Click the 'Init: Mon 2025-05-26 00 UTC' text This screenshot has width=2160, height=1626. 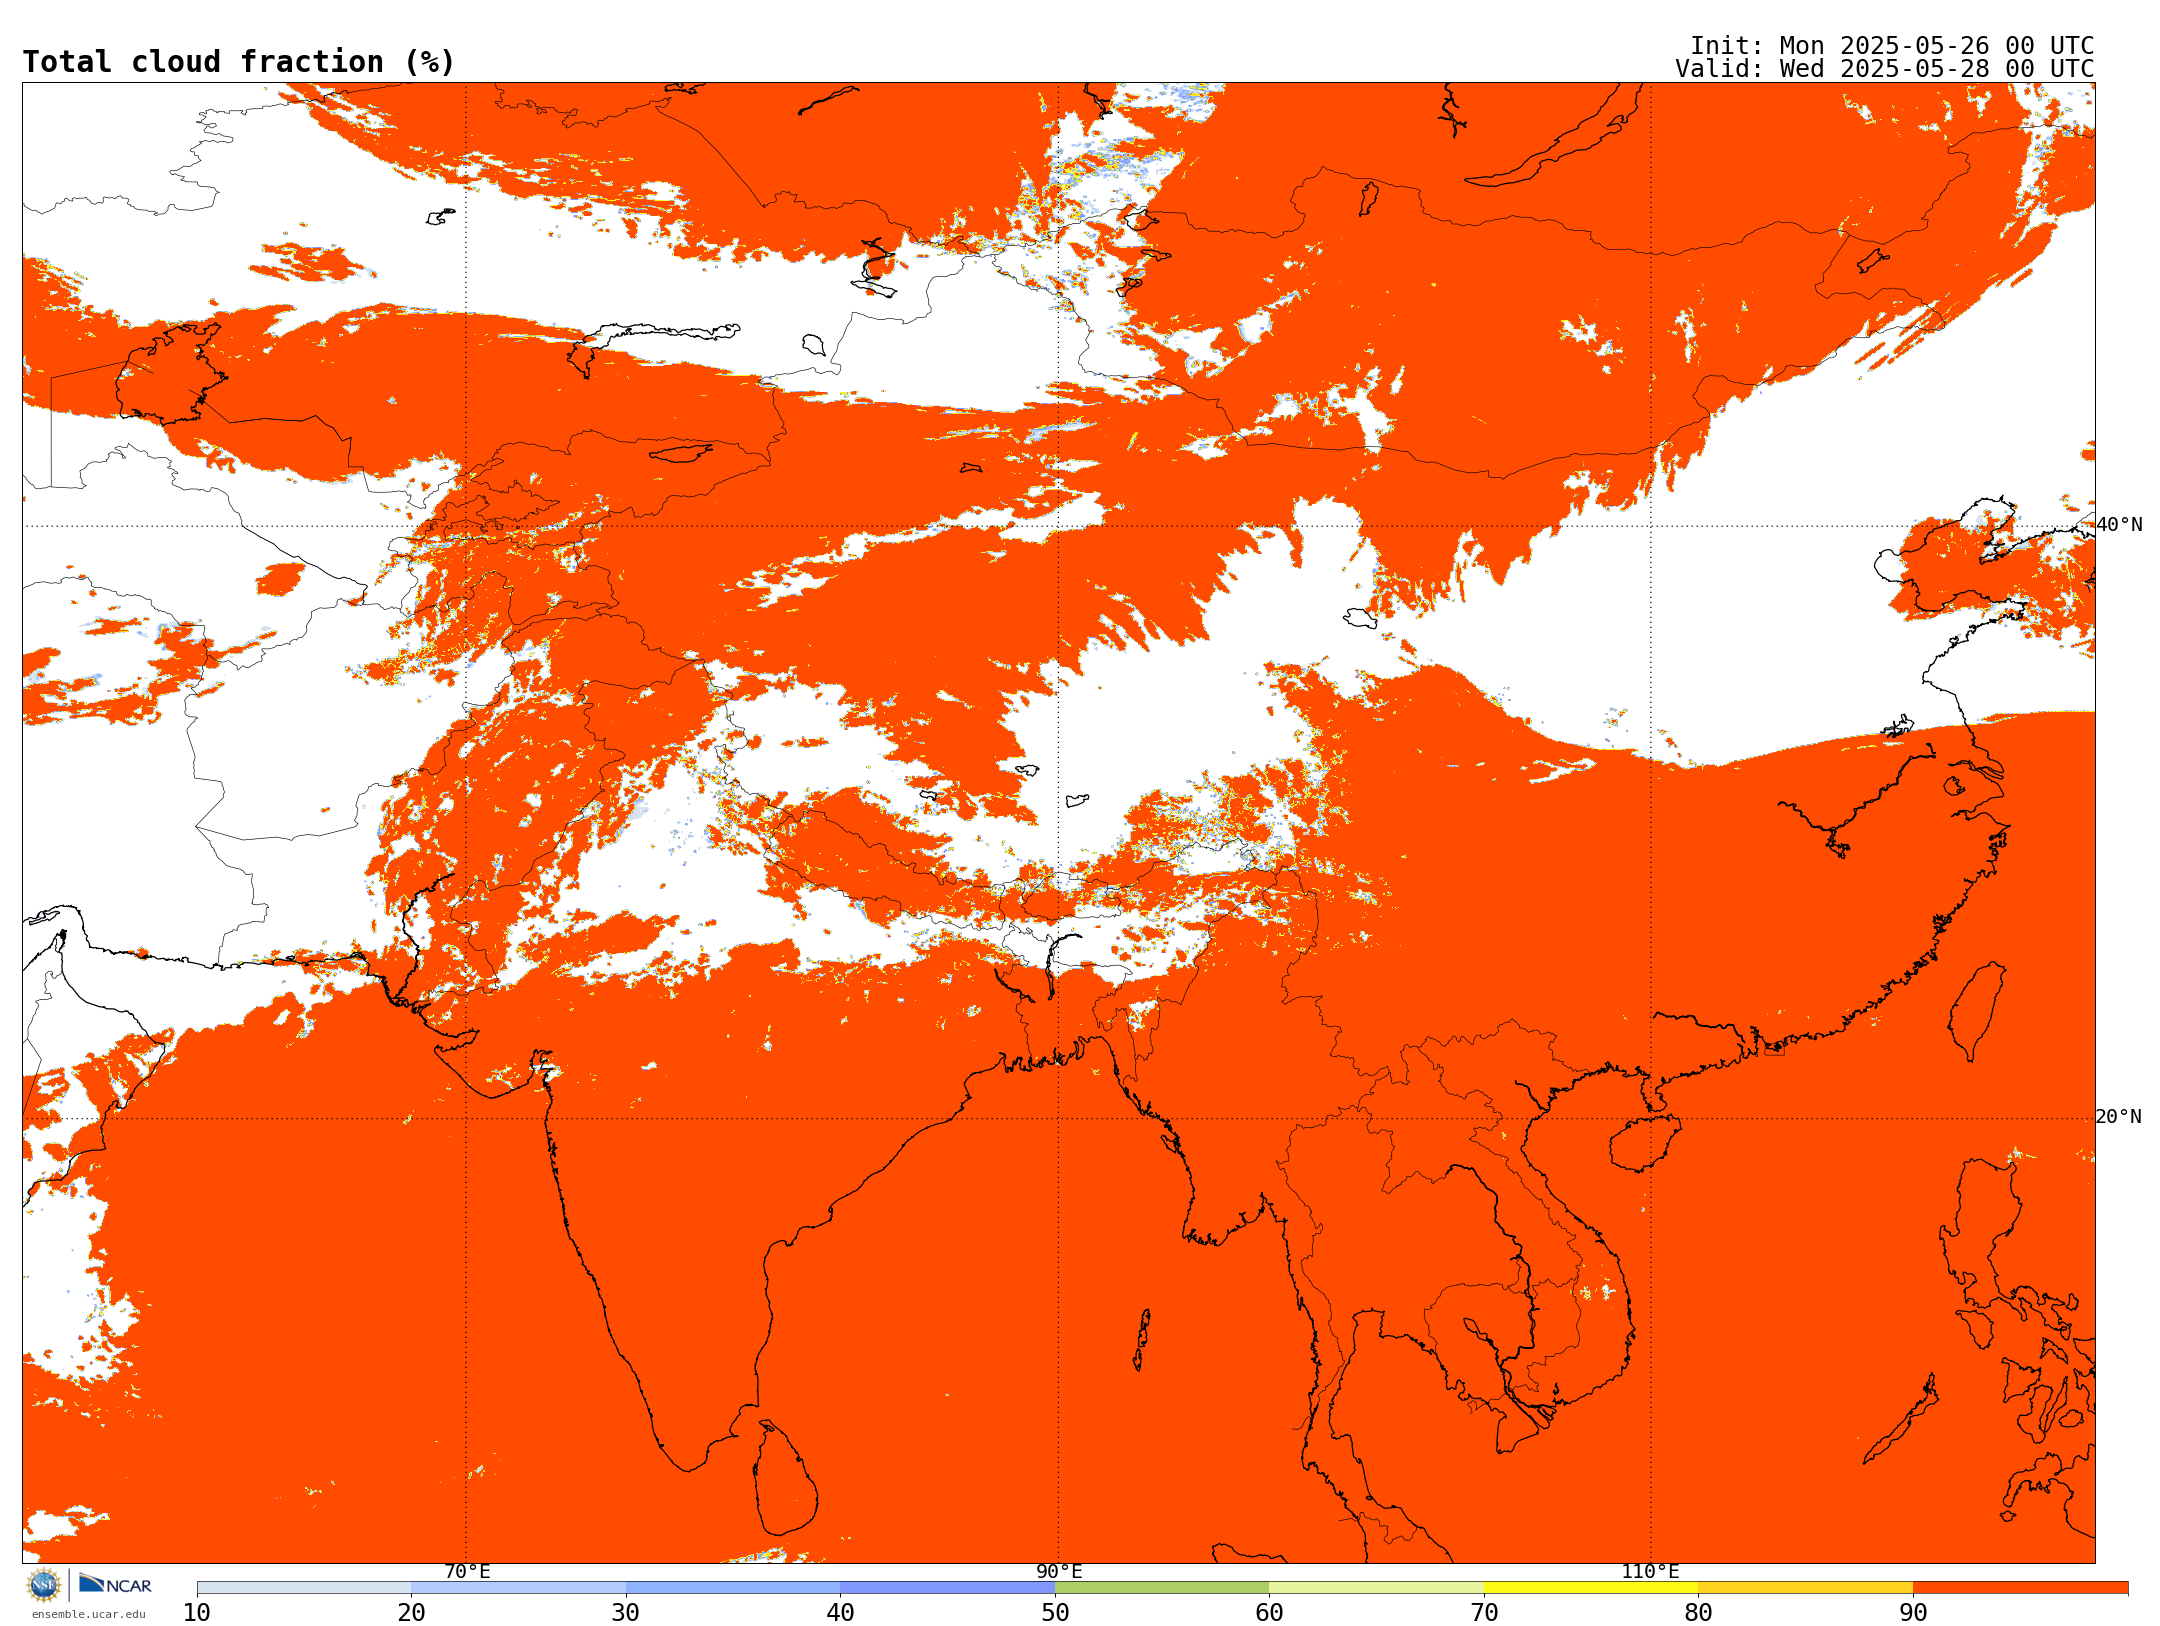(x=1892, y=46)
